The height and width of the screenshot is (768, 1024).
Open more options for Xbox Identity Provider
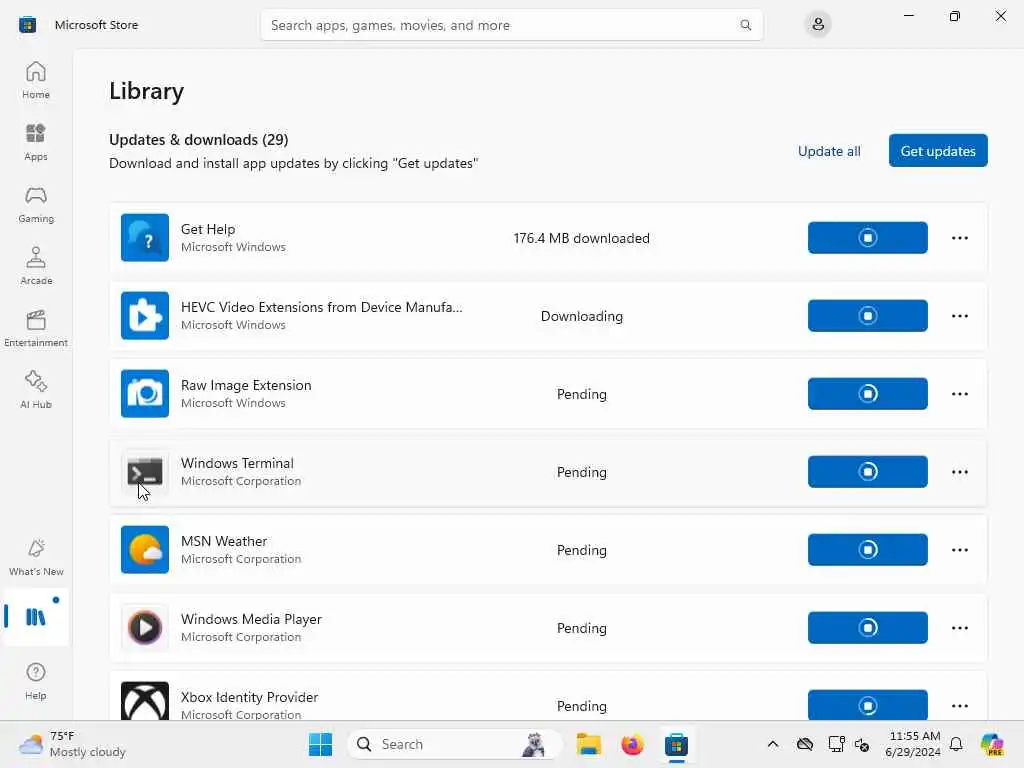click(959, 705)
